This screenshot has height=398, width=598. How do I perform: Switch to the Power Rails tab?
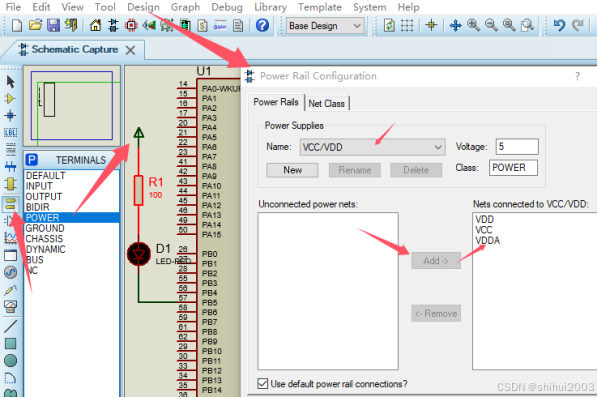[276, 102]
